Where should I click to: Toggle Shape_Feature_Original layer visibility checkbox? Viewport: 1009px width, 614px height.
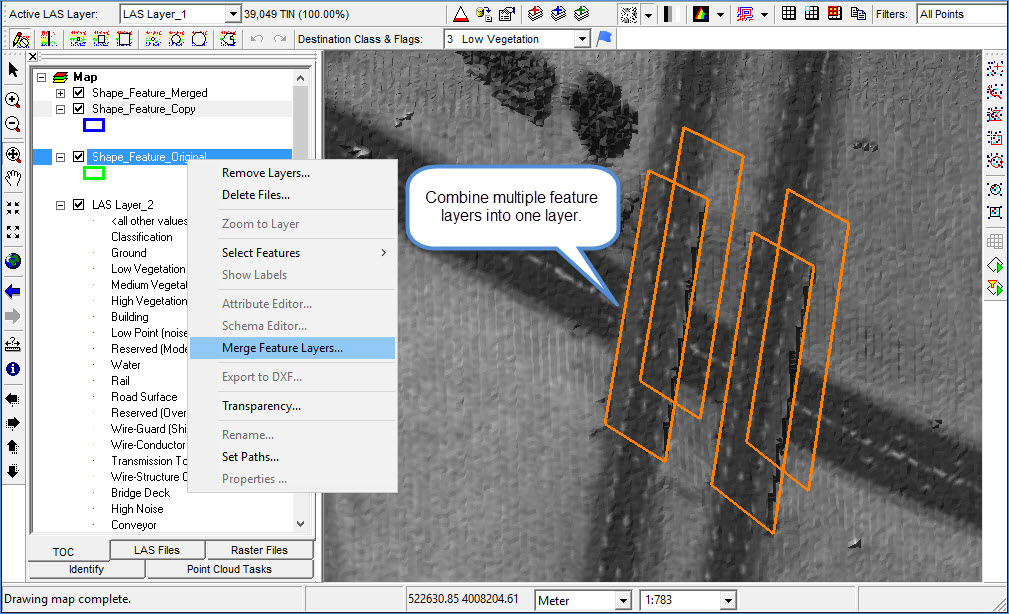pyautogui.click(x=79, y=156)
